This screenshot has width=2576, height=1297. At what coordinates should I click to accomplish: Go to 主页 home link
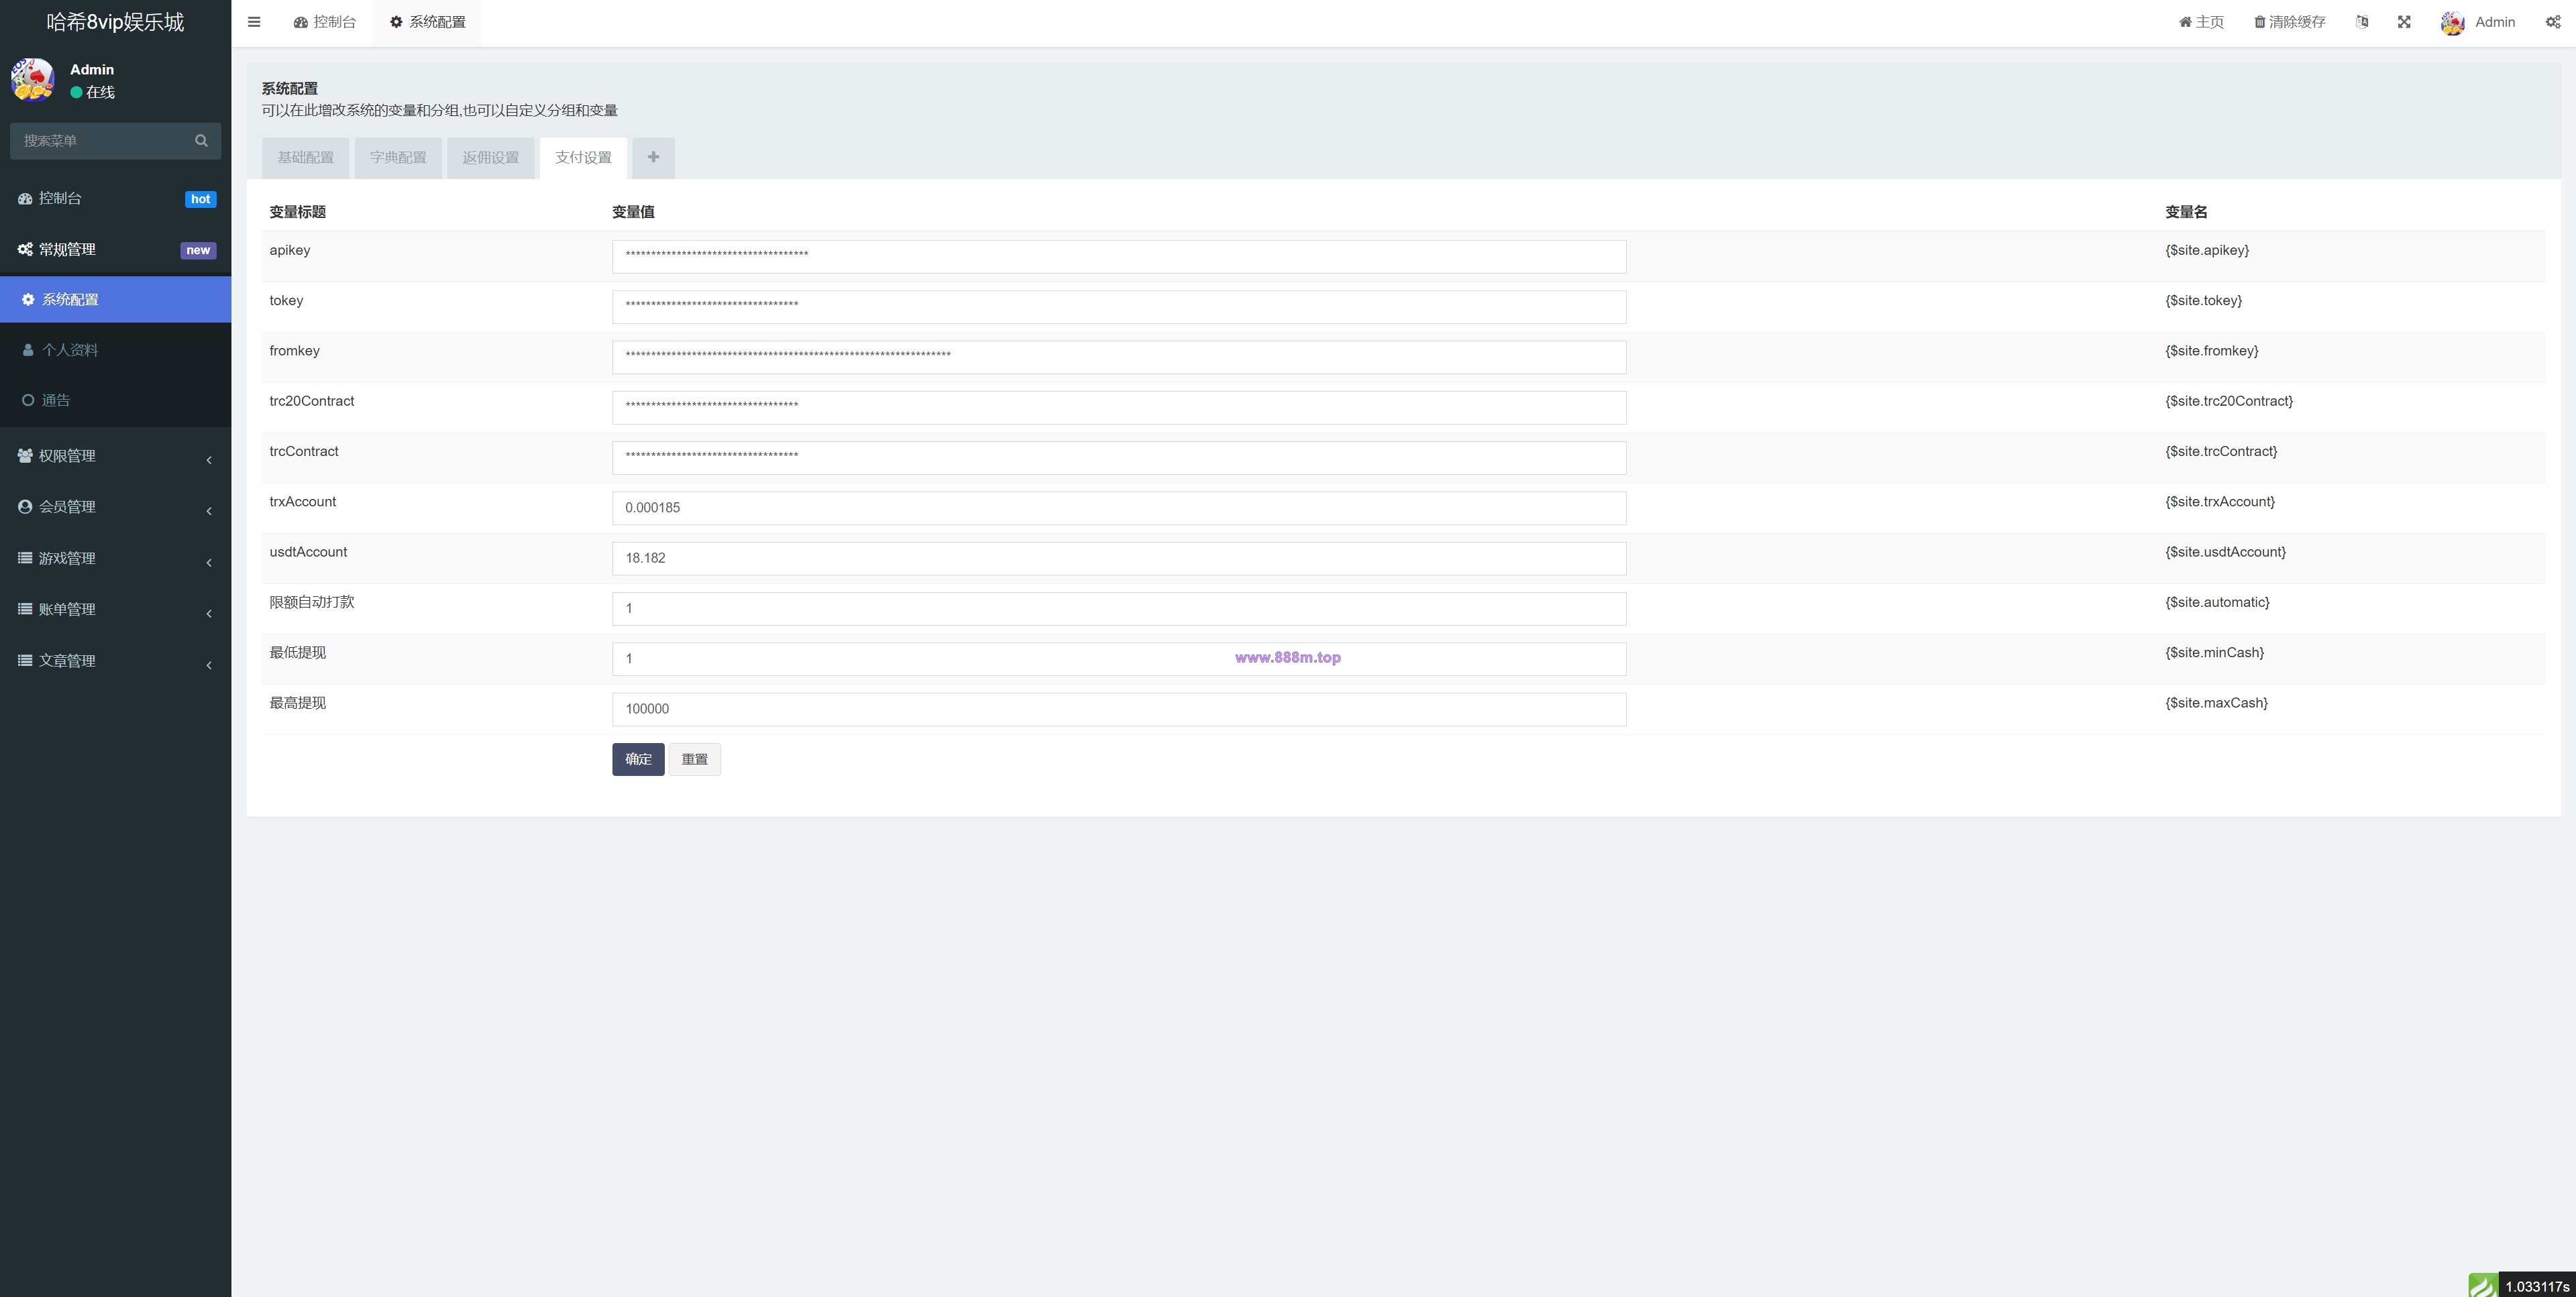coord(2201,22)
